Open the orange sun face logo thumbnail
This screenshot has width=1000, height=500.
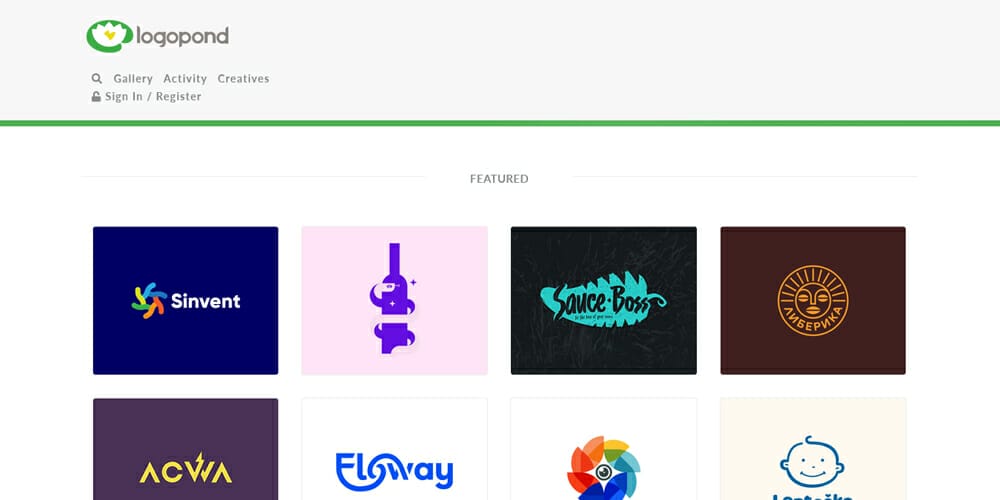pyautogui.click(x=813, y=300)
